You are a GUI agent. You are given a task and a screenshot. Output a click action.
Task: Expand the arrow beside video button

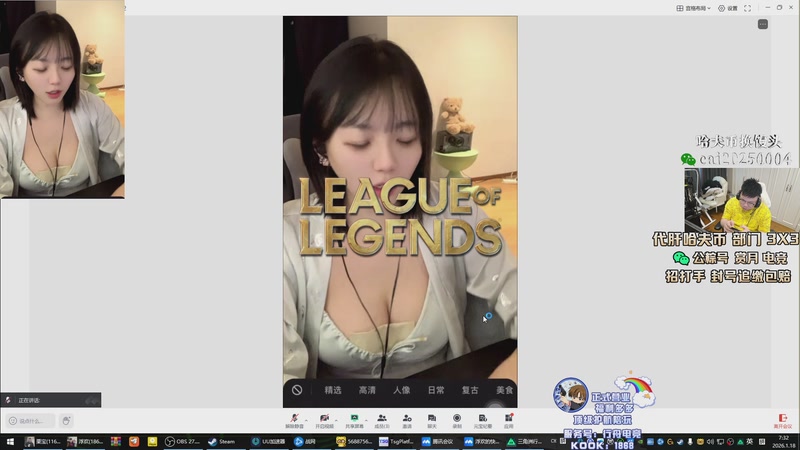pyautogui.click(x=337, y=419)
